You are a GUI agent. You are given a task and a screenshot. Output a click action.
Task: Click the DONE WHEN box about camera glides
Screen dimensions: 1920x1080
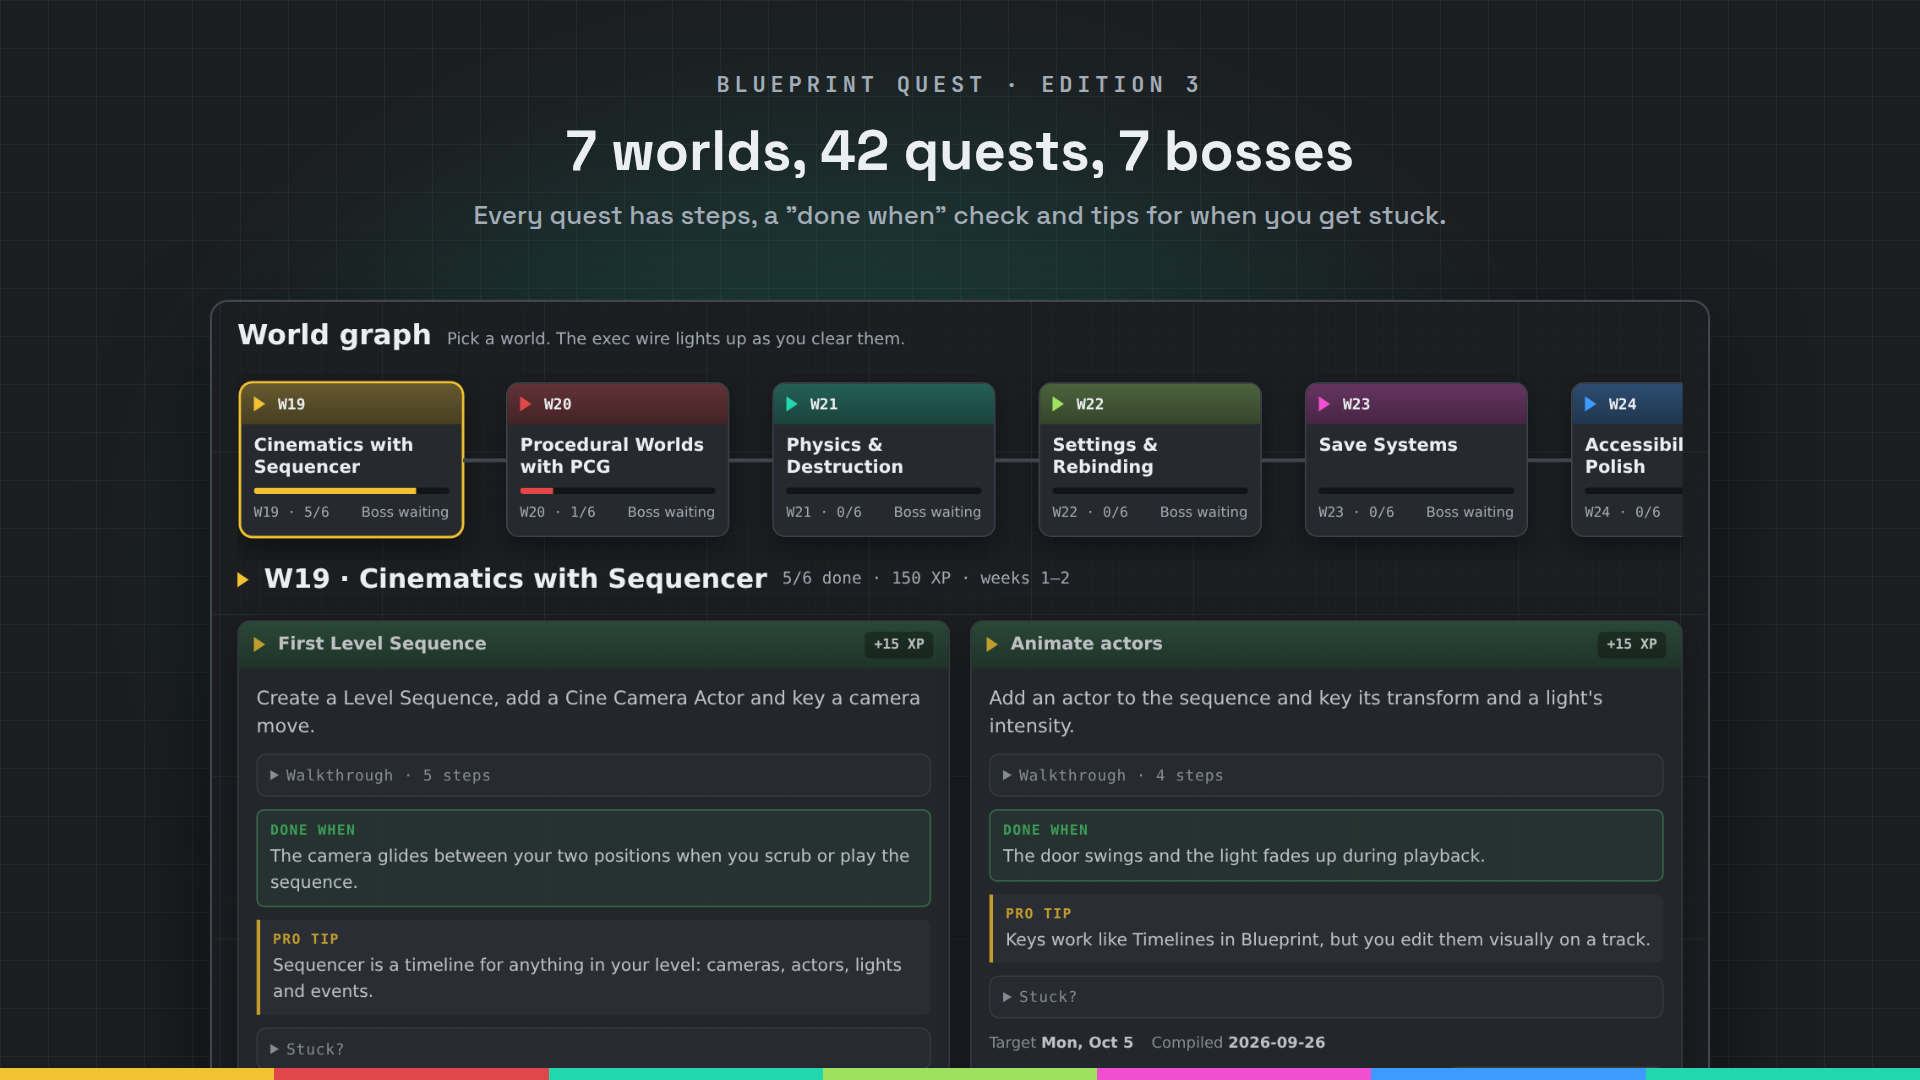pos(593,858)
